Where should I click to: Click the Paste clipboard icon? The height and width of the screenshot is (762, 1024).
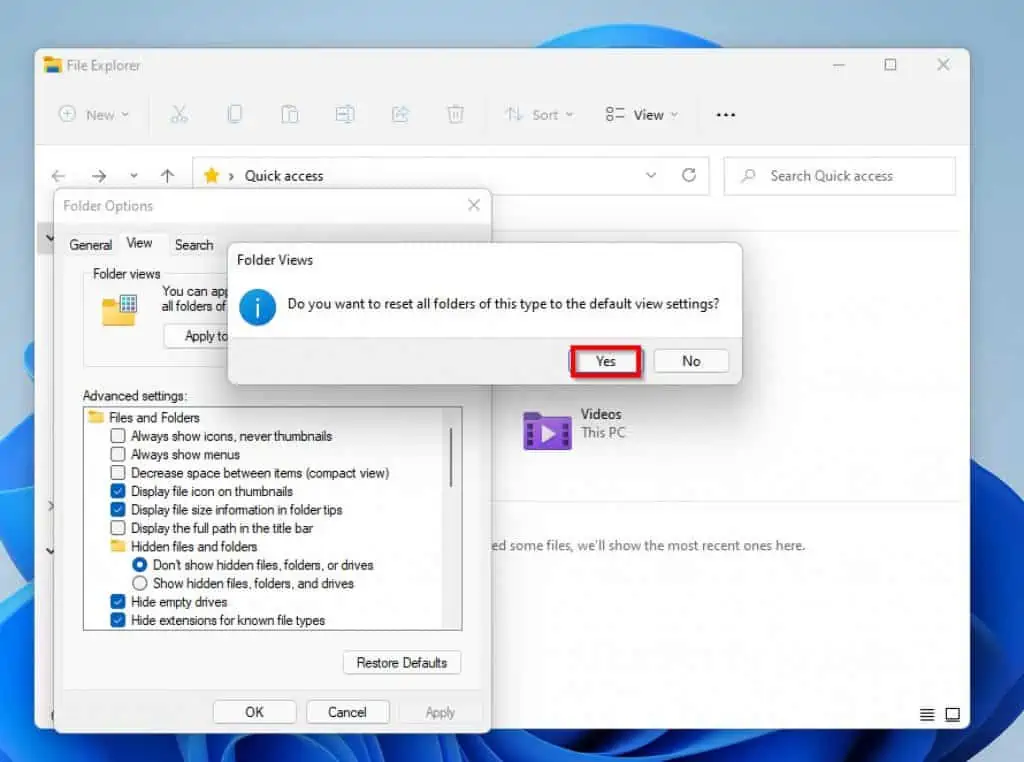(290, 115)
